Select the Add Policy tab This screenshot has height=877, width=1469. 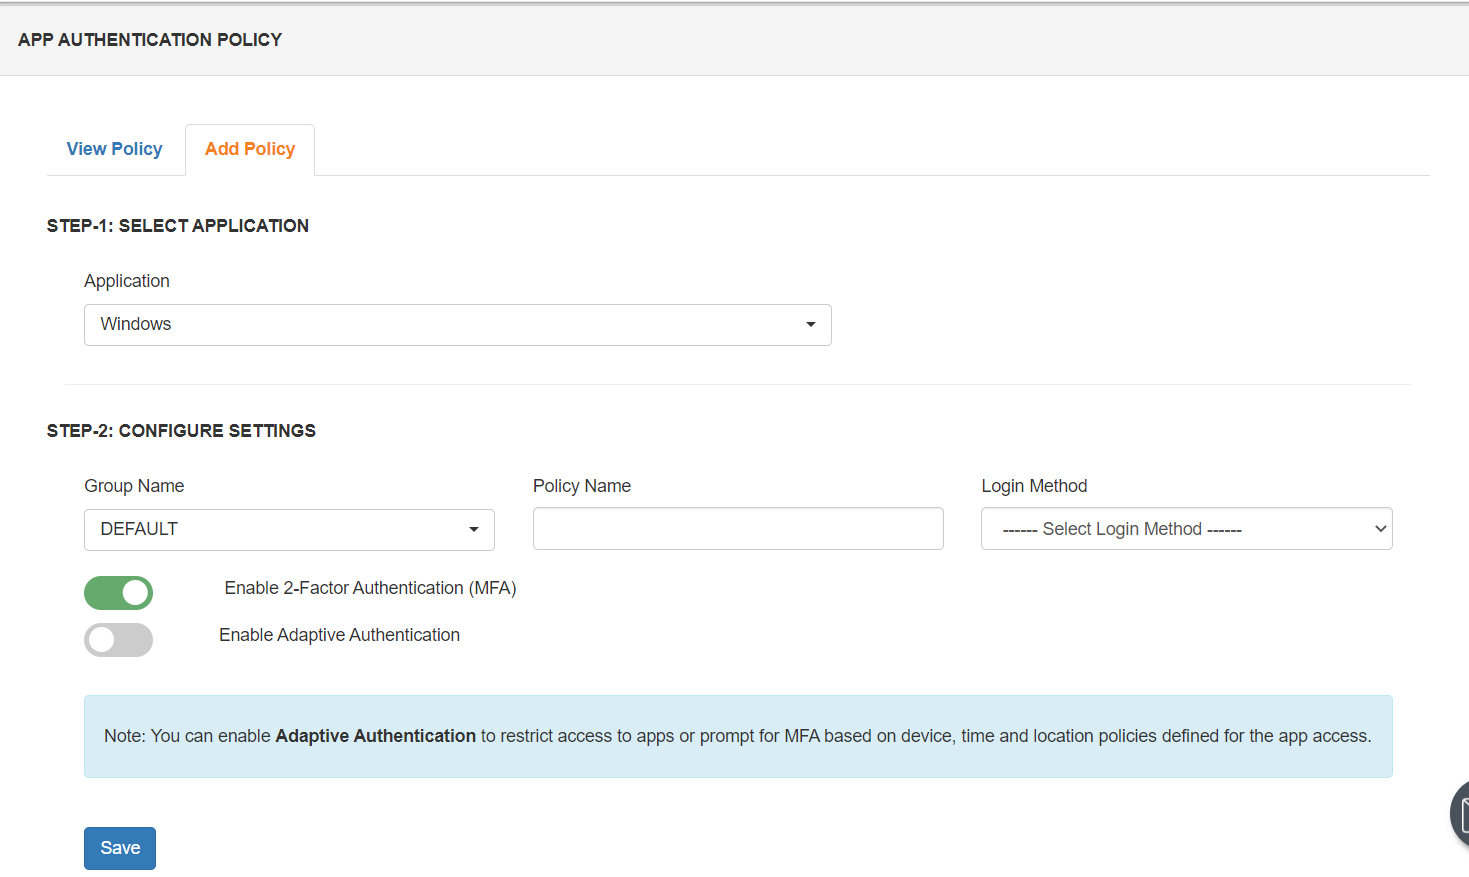[x=250, y=149]
